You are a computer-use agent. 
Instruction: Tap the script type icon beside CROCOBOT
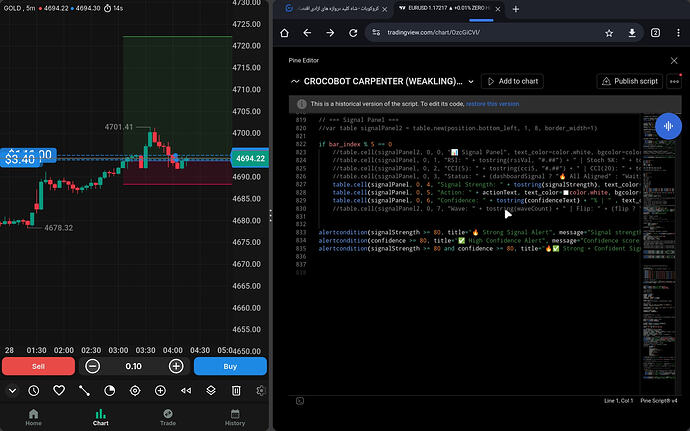coord(295,81)
